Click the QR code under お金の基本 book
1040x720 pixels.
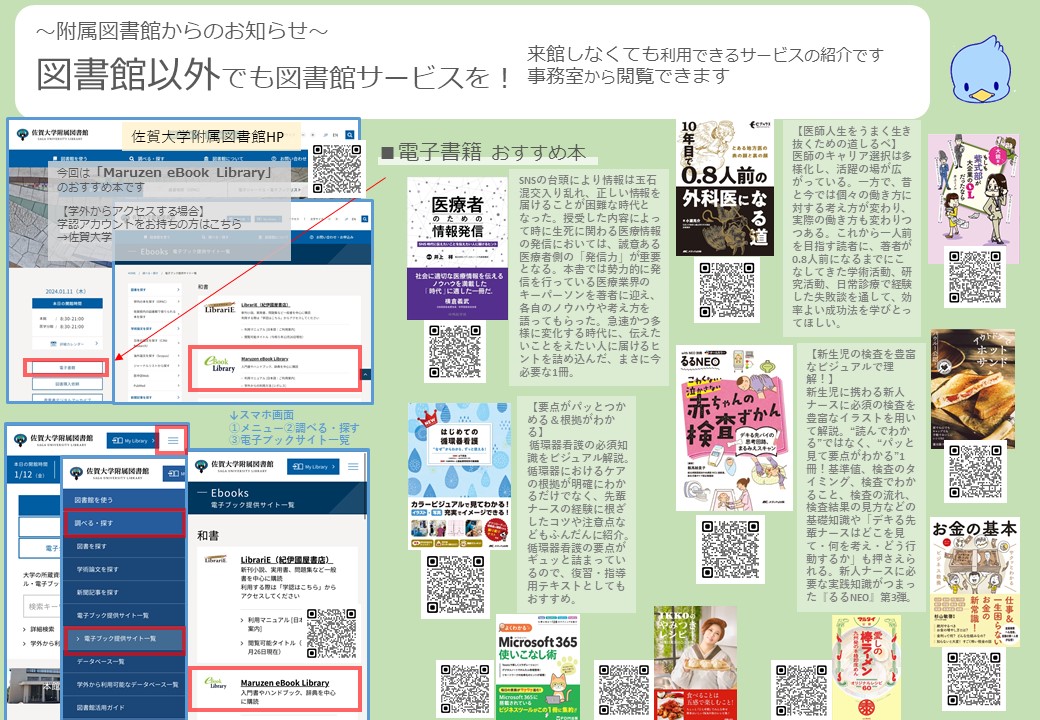coord(974,678)
